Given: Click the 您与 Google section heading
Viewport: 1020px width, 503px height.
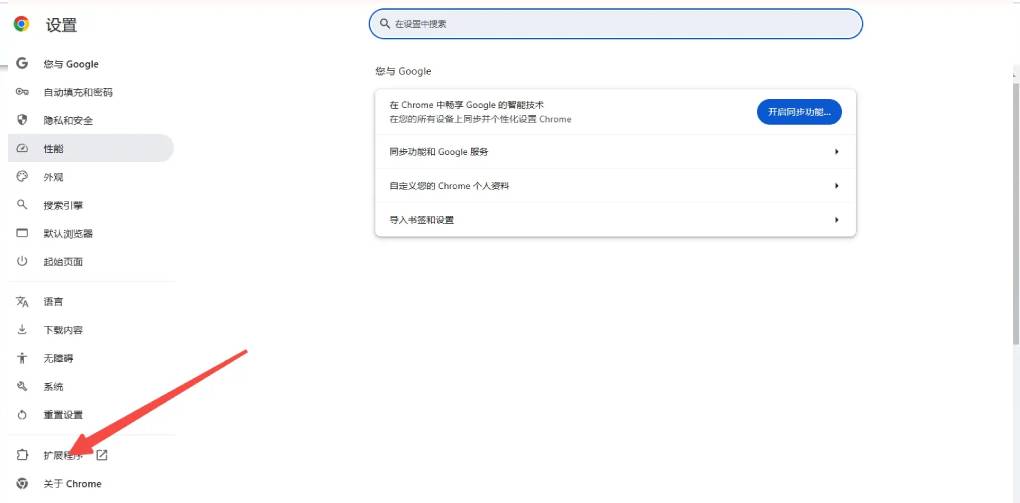Looking at the screenshot, I should pos(403,71).
